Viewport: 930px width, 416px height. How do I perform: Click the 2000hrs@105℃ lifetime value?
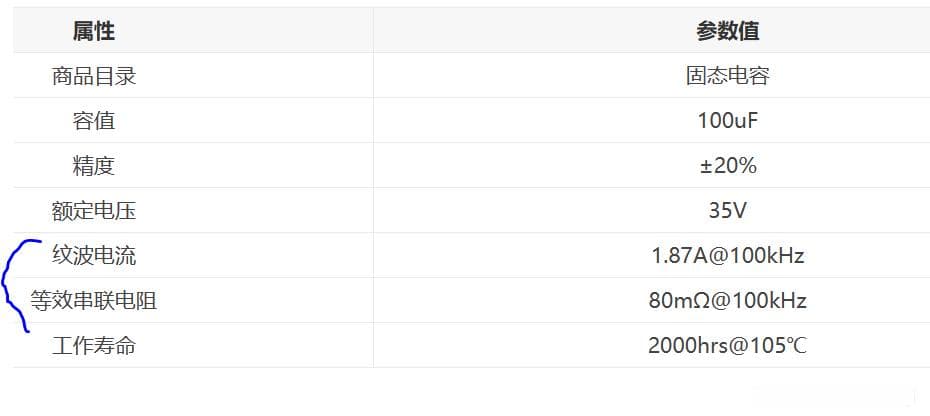(x=727, y=346)
